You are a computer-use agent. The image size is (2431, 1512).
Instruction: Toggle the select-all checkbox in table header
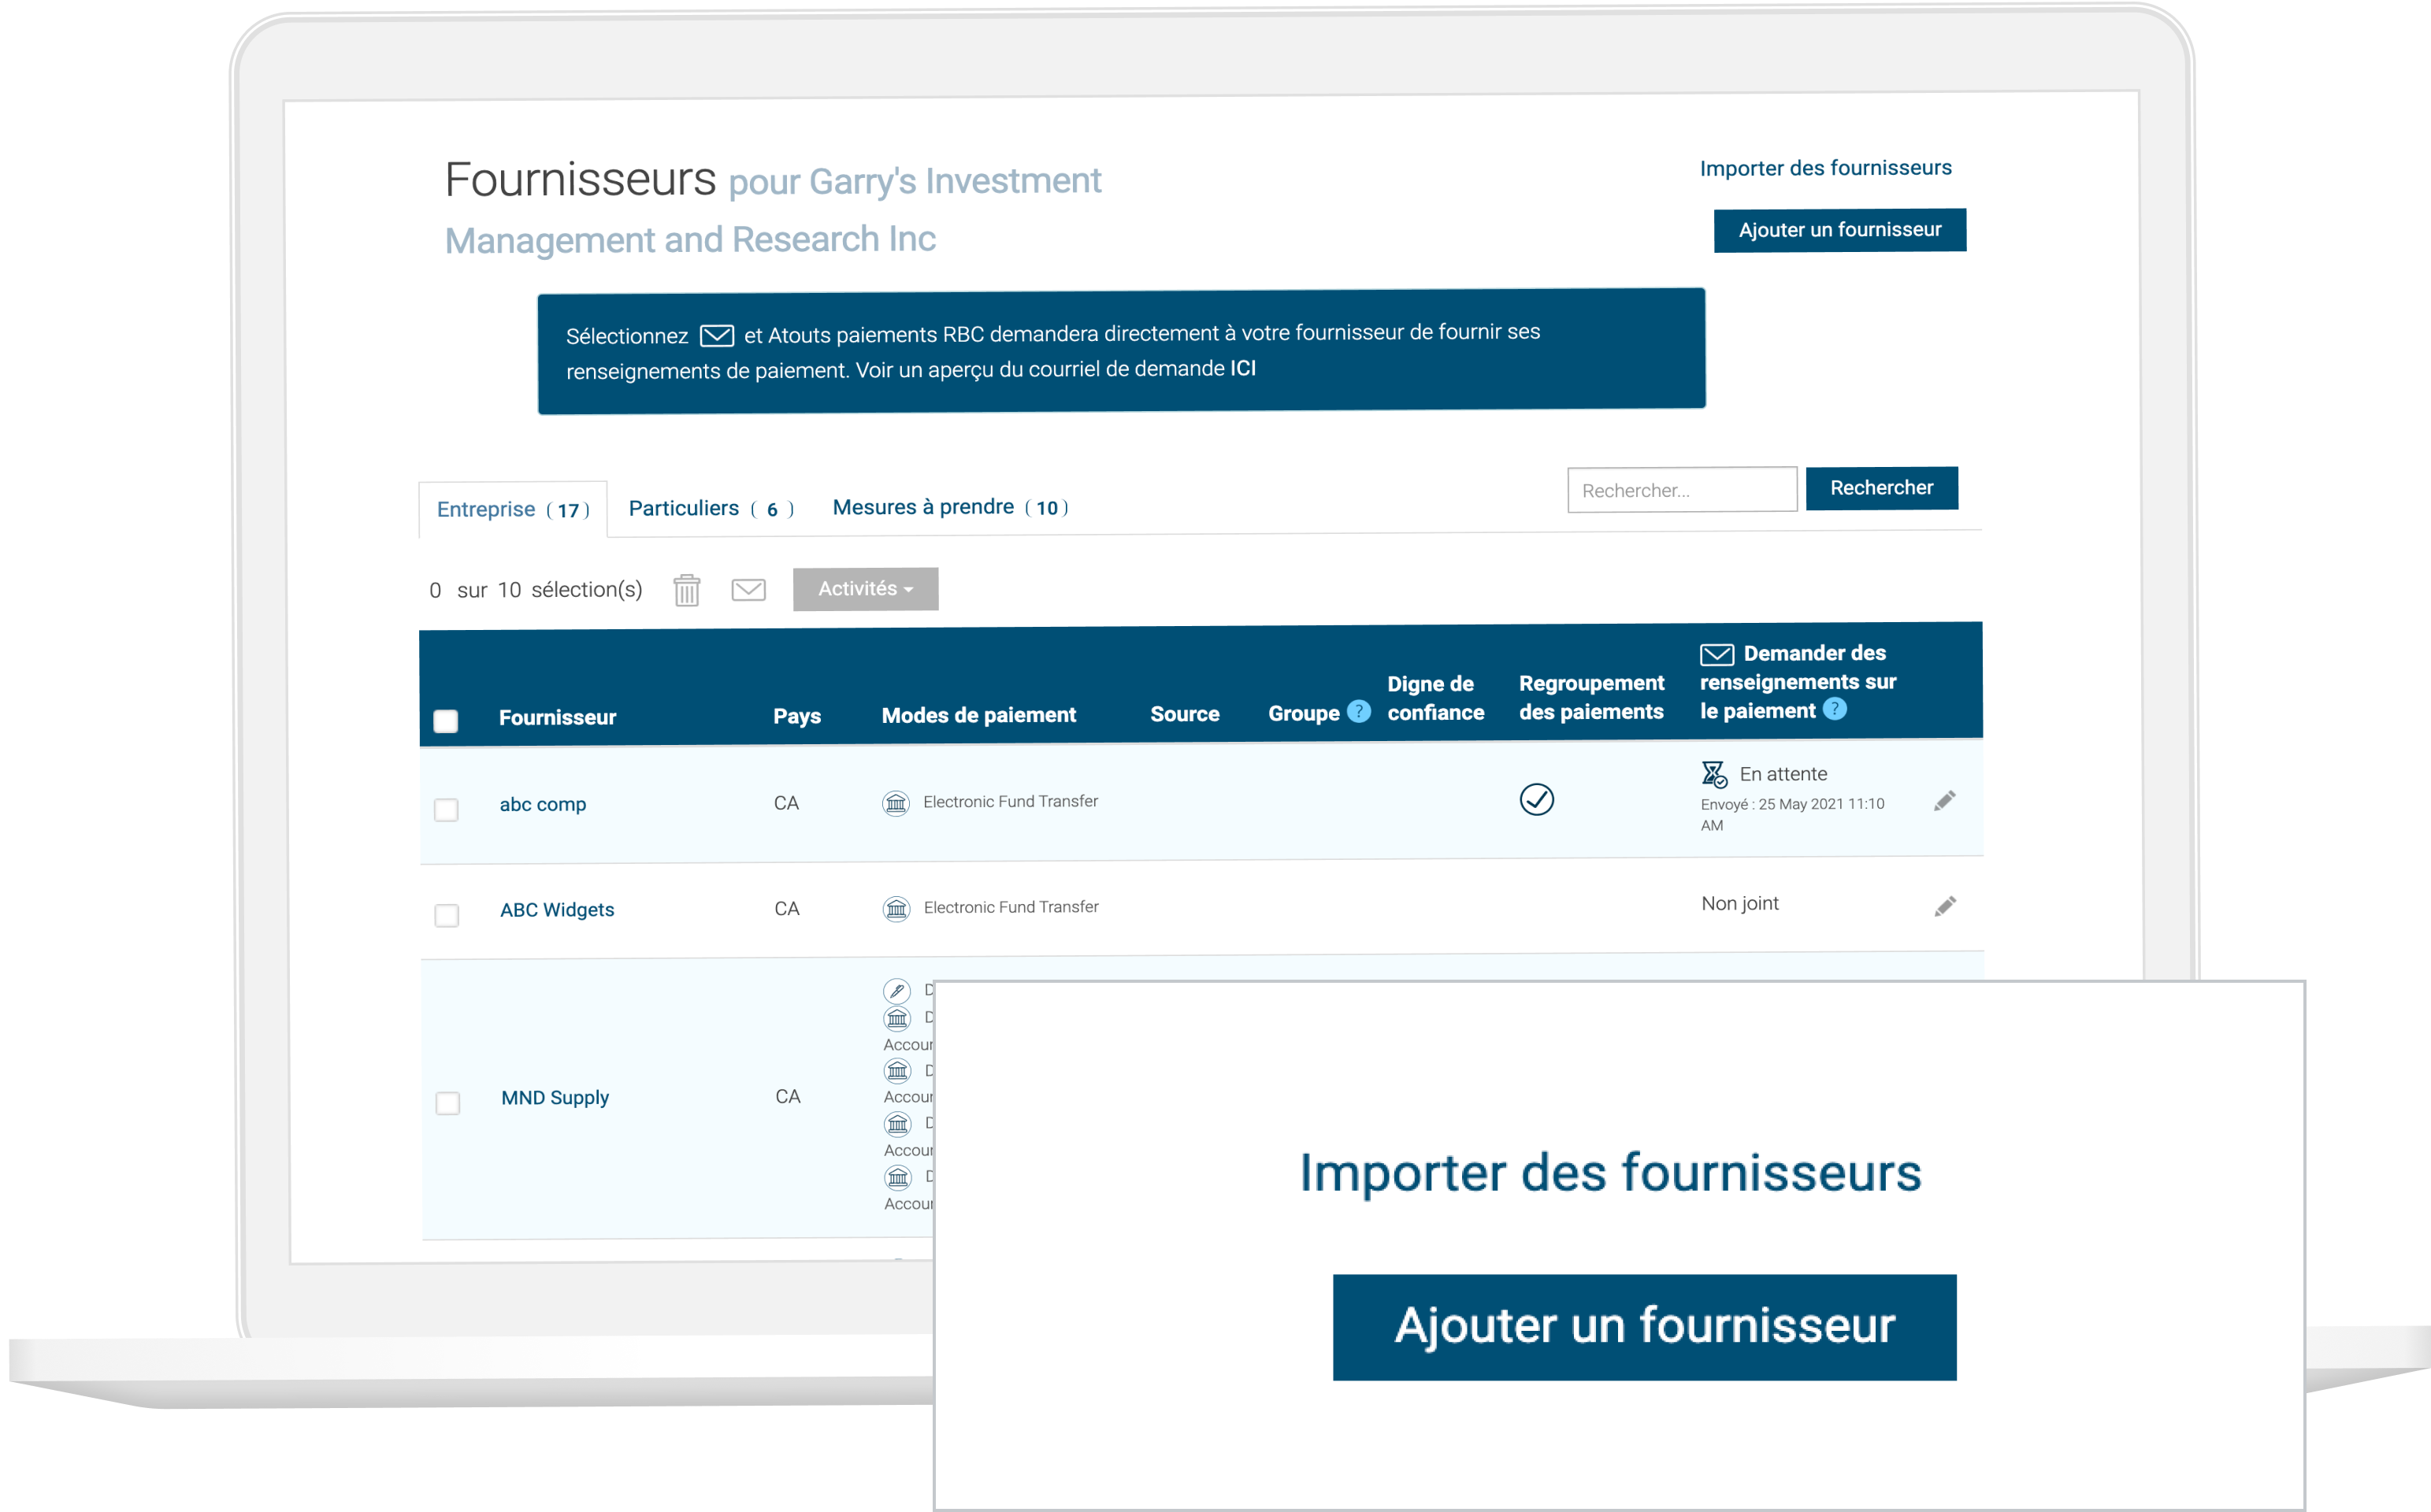point(446,721)
